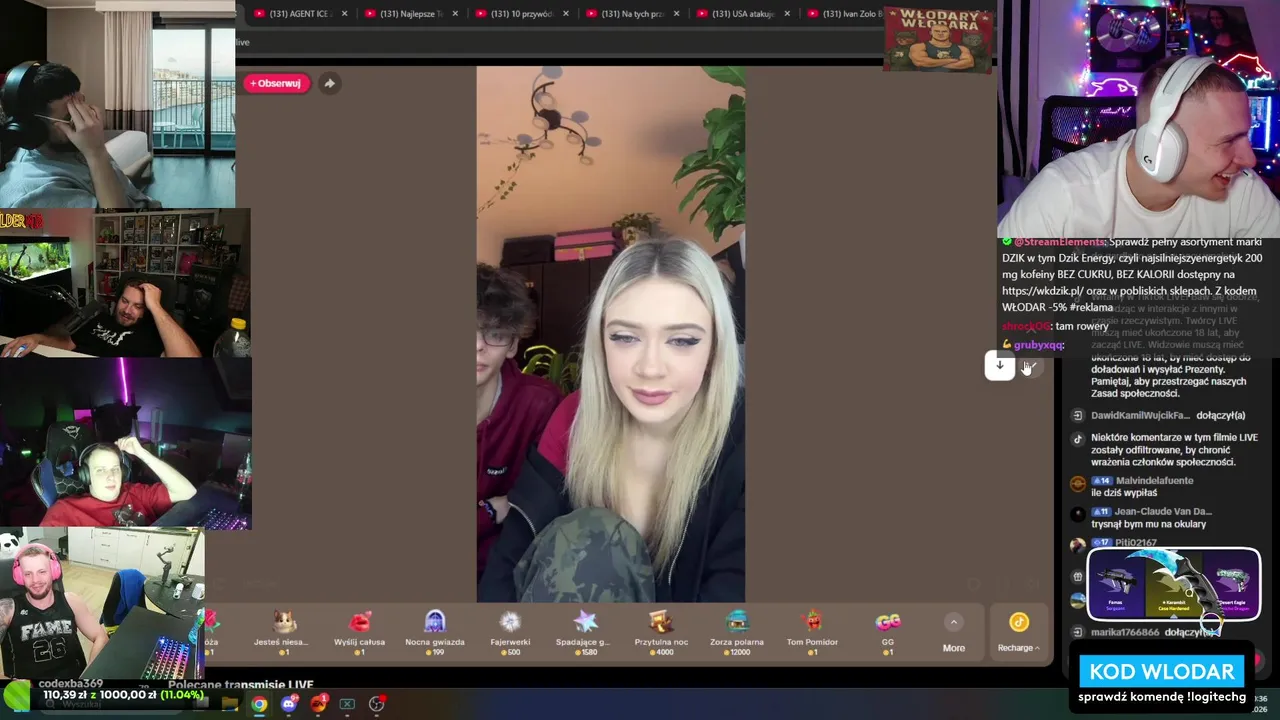Send the 'Przytulna noc' gift
The height and width of the screenshot is (720, 1280).
[x=661, y=632]
